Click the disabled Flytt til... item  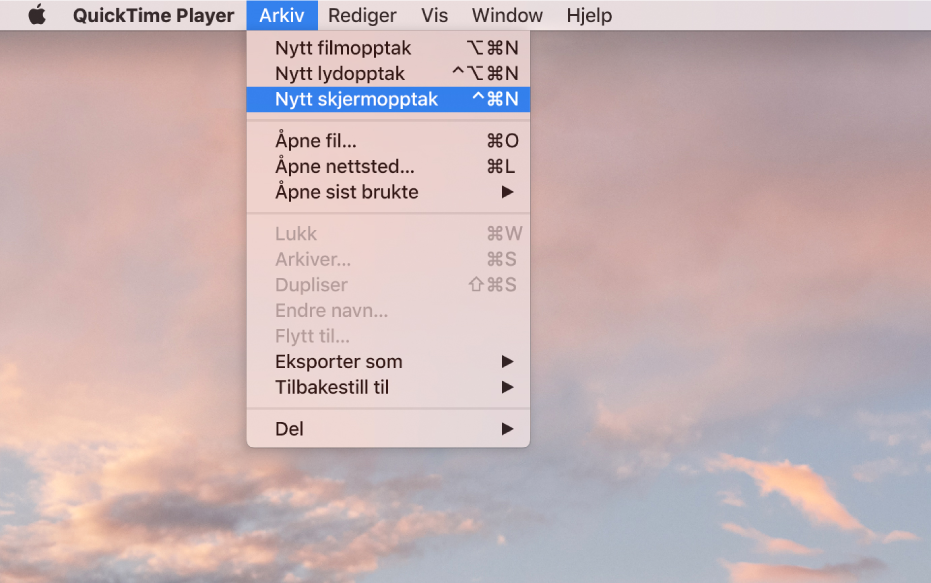click(x=388, y=336)
